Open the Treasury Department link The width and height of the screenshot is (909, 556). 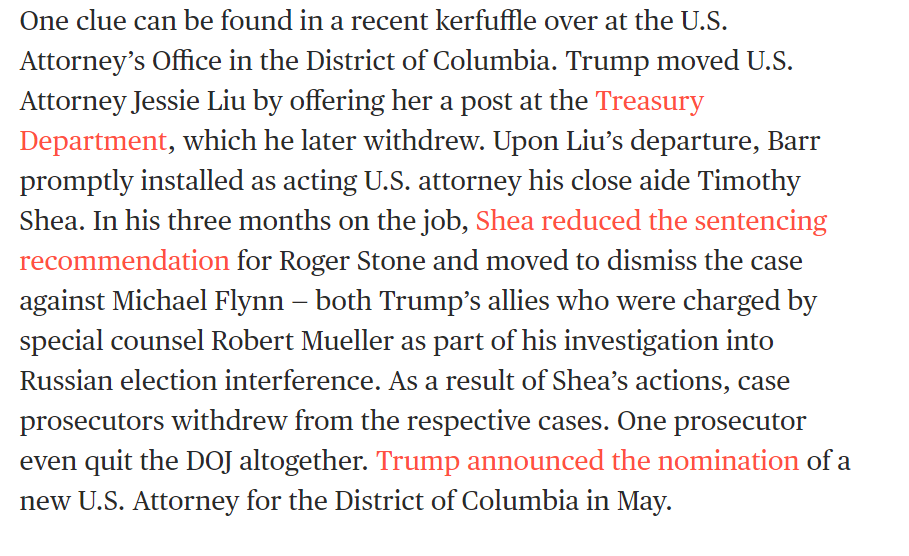click(x=649, y=101)
